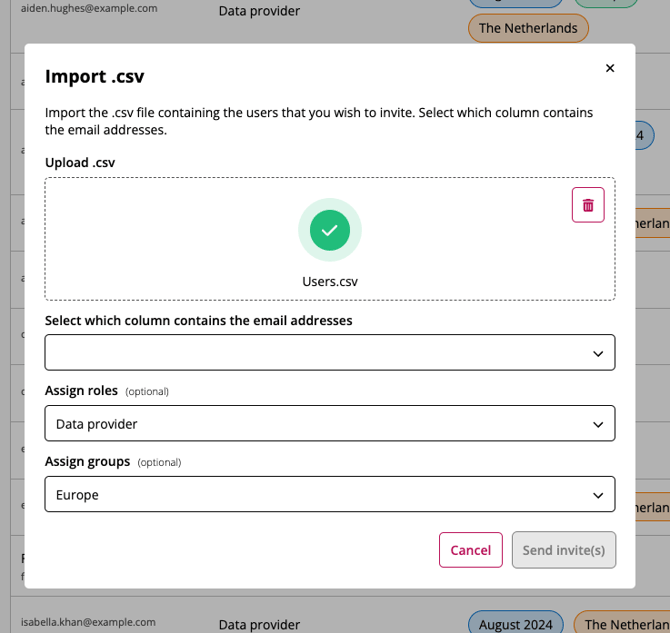Viewport: 670px width, 633px height.
Task: Click Data provider in Aiden's row
Action: click(259, 11)
